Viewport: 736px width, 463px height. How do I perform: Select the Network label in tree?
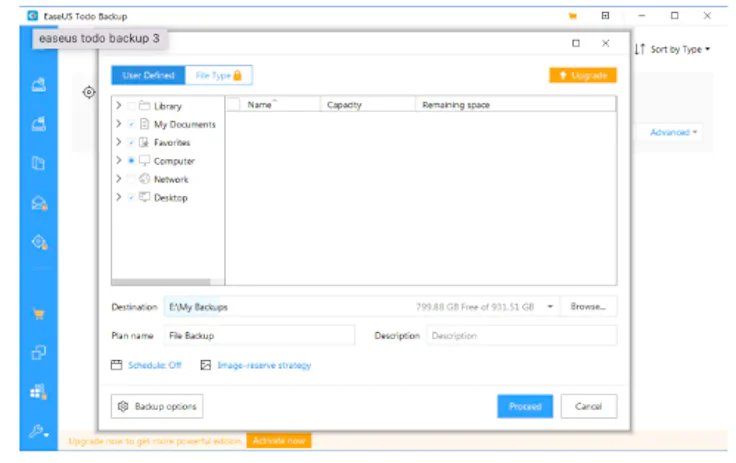[171, 179]
